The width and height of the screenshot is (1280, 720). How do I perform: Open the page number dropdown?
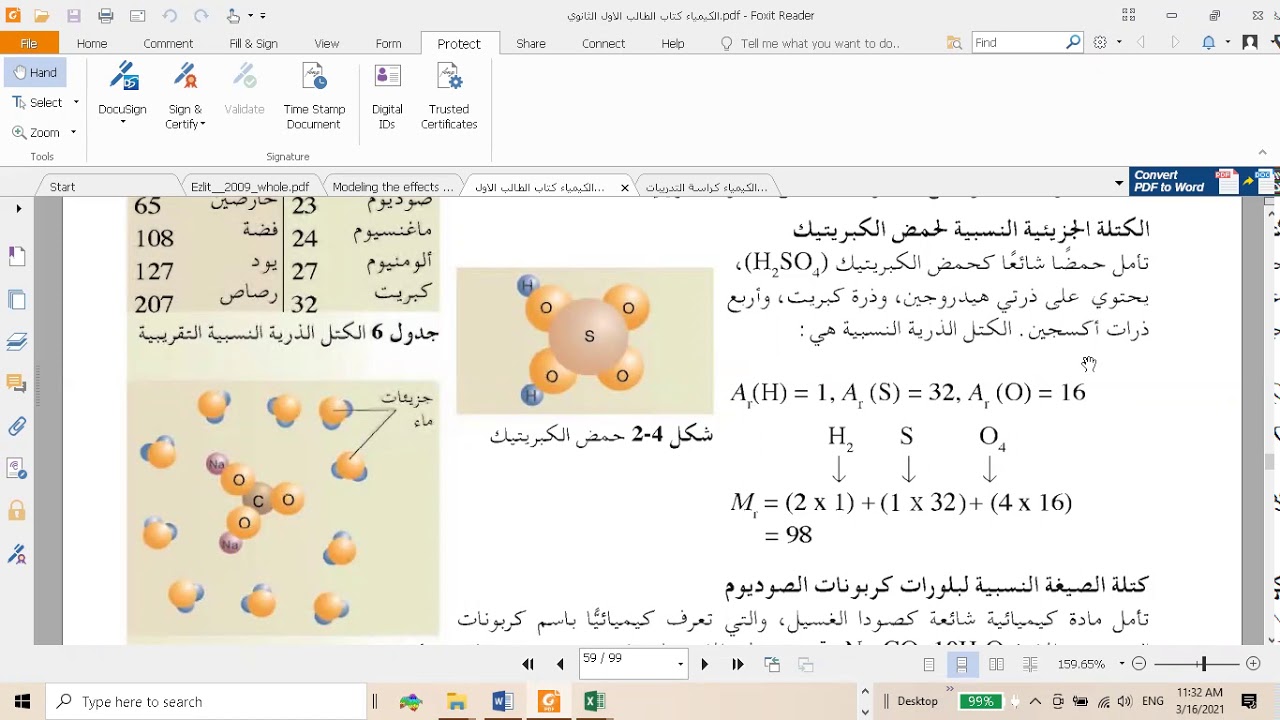[x=680, y=664]
